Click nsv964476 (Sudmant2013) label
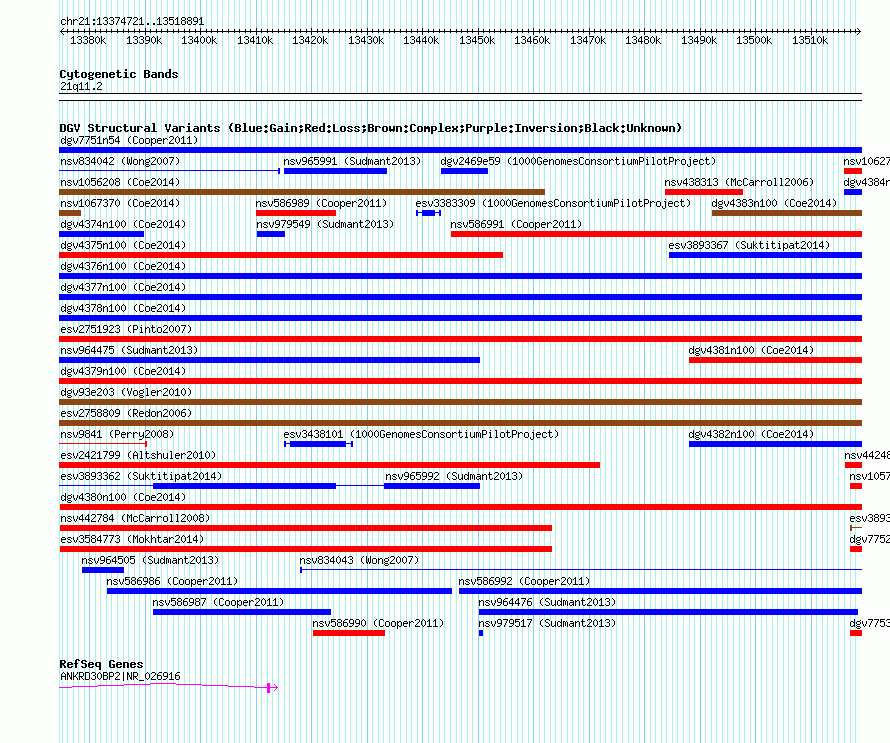 (547, 602)
